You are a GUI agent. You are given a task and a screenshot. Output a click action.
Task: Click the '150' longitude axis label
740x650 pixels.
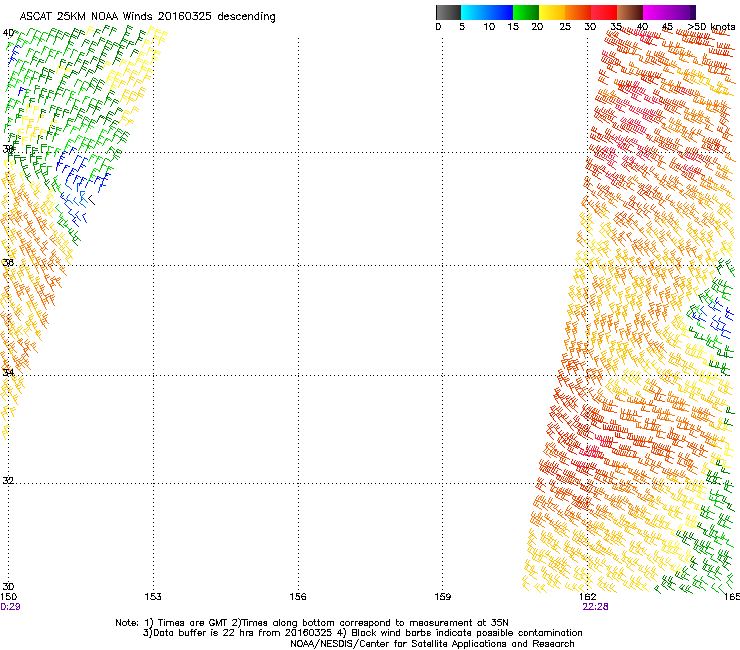pos(8,597)
